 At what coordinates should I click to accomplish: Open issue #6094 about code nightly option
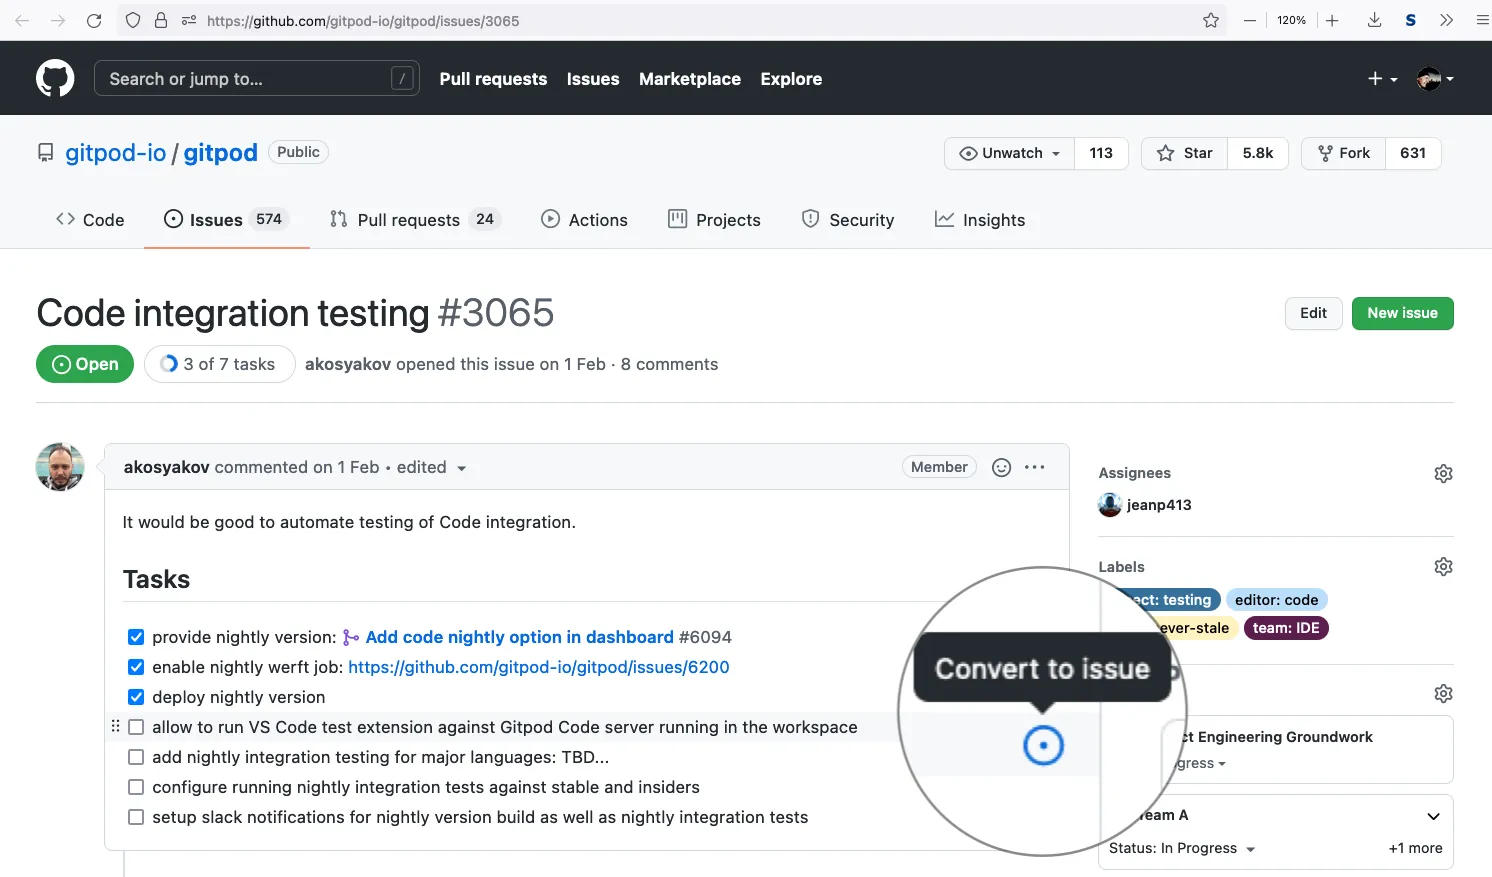click(519, 637)
